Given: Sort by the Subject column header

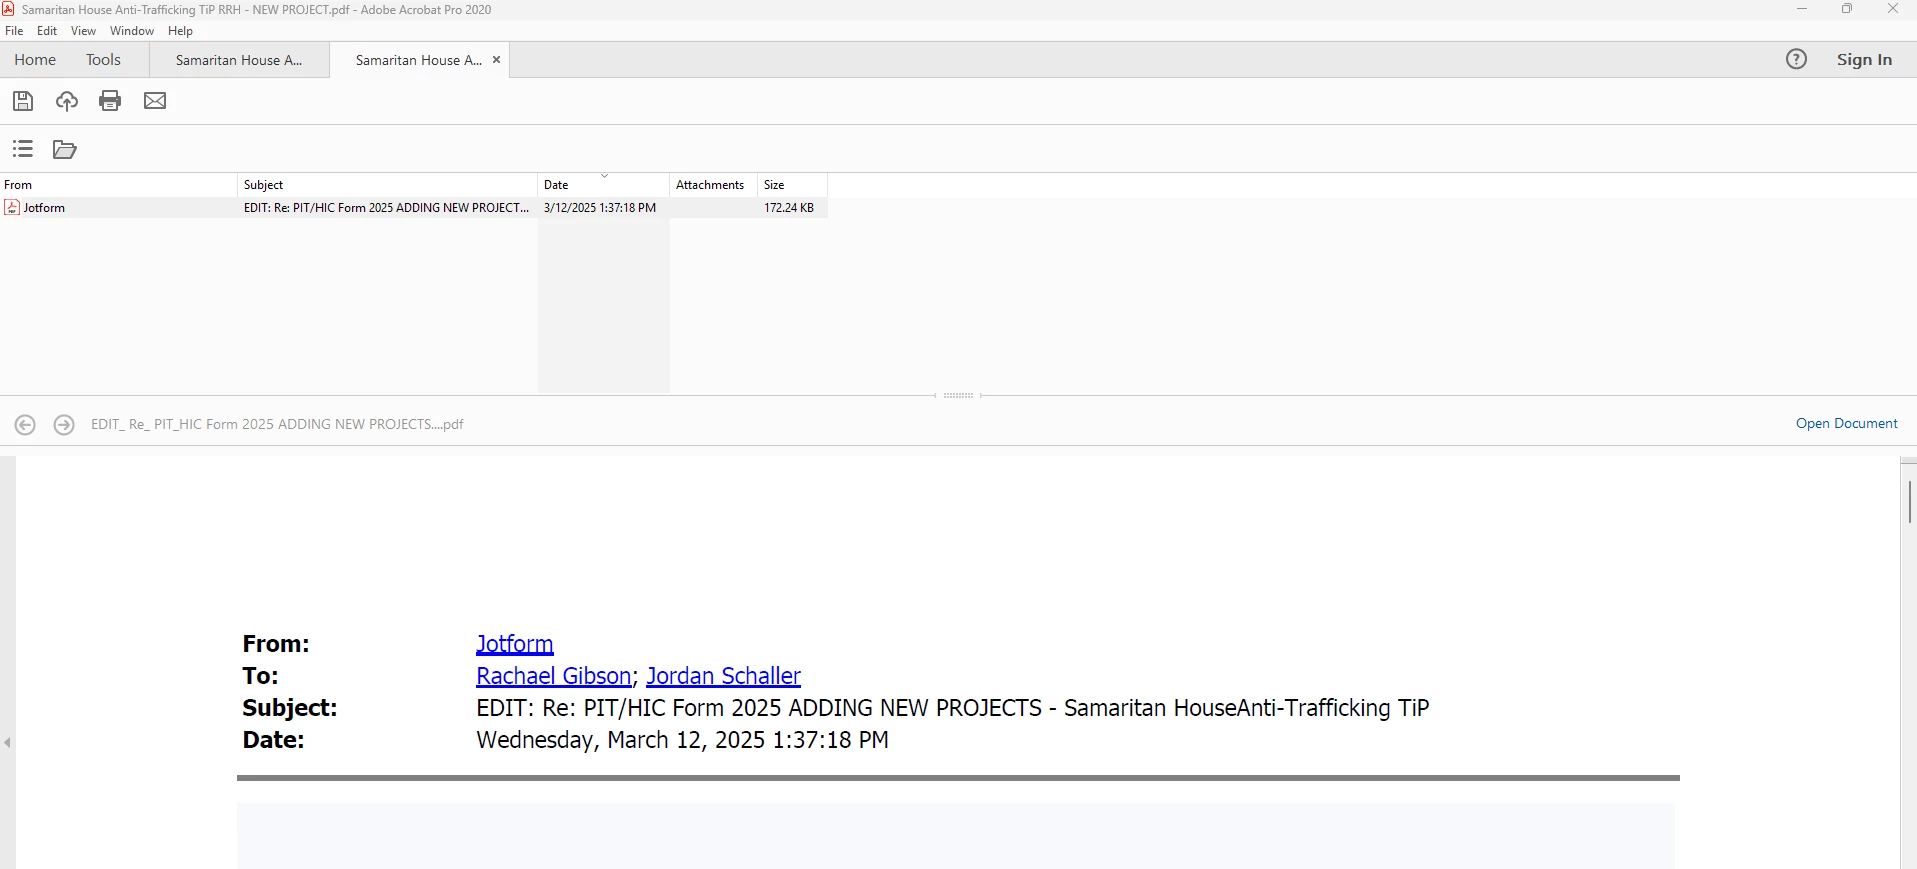Looking at the screenshot, I should pyautogui.click(x=388, y=185).
